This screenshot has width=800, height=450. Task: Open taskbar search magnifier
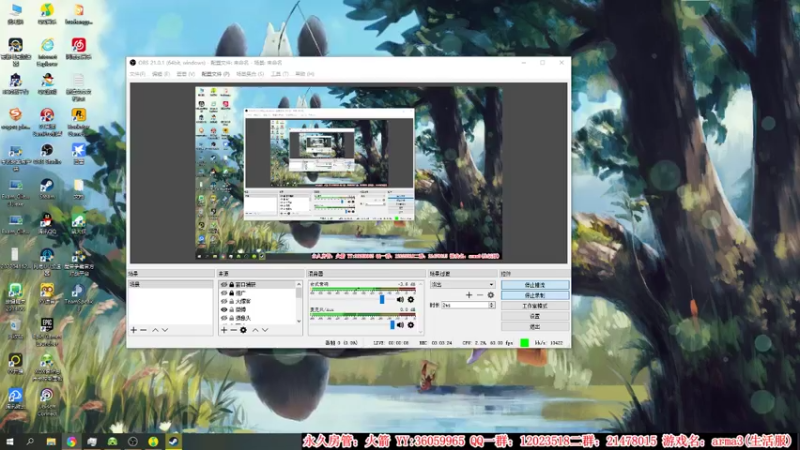click(30, 441)
